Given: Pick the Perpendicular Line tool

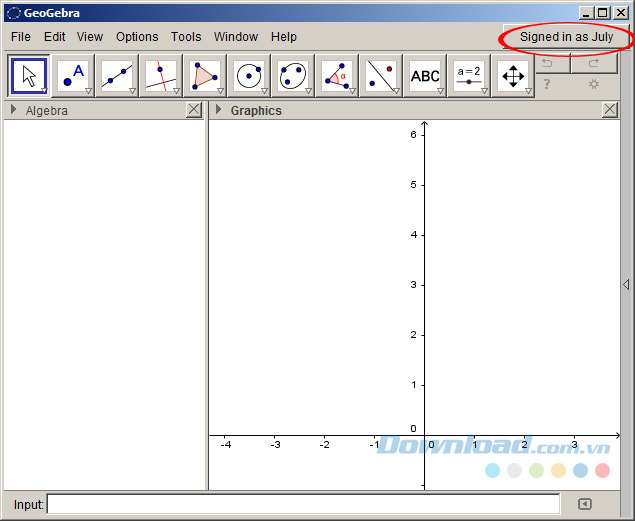Looking at the screenshot, I should pyautogui.click(x=161, y=76).
